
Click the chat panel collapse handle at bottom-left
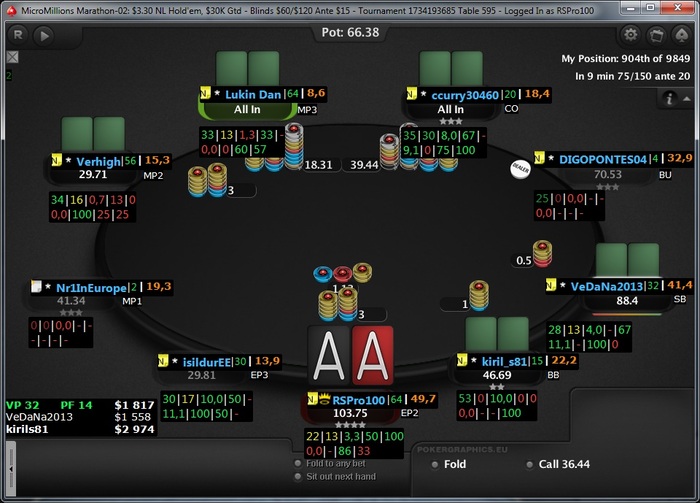click(x=11, y=469)
